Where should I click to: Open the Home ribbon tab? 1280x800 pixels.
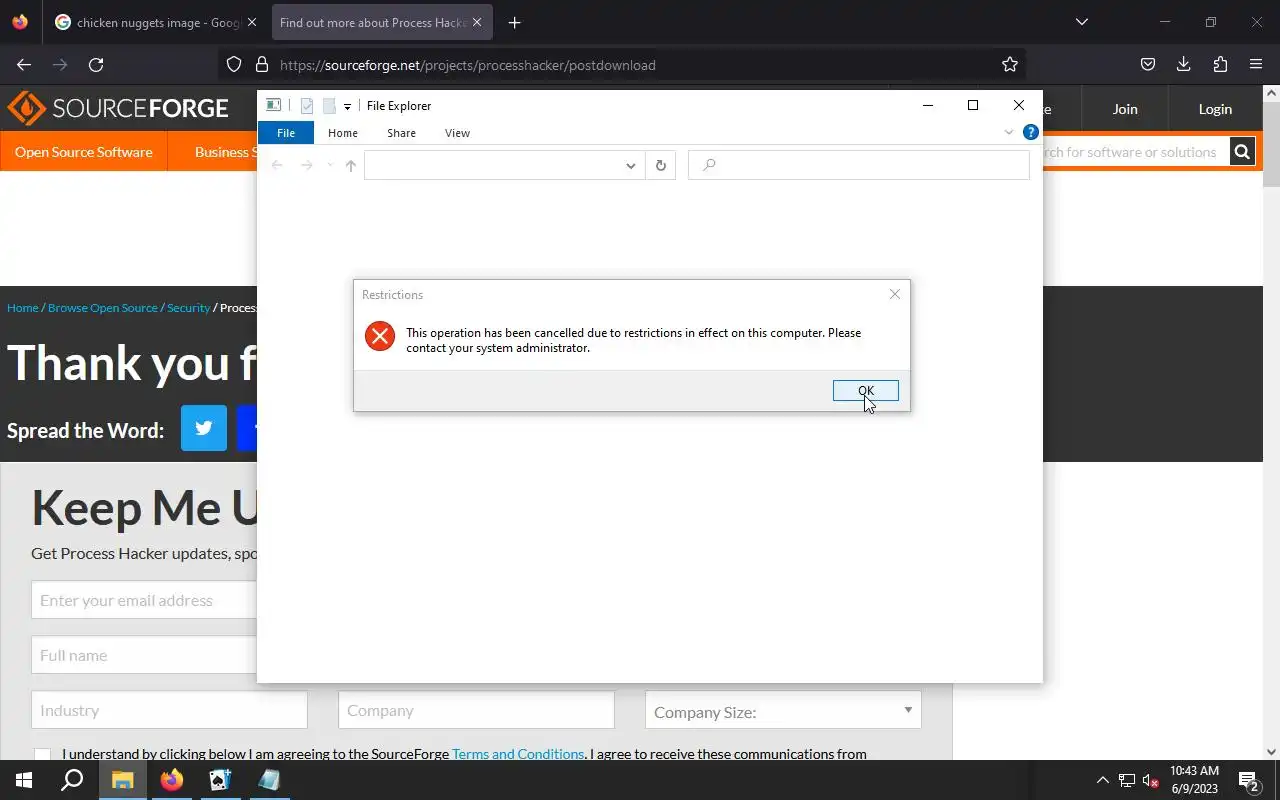click(x=343, y=133)
